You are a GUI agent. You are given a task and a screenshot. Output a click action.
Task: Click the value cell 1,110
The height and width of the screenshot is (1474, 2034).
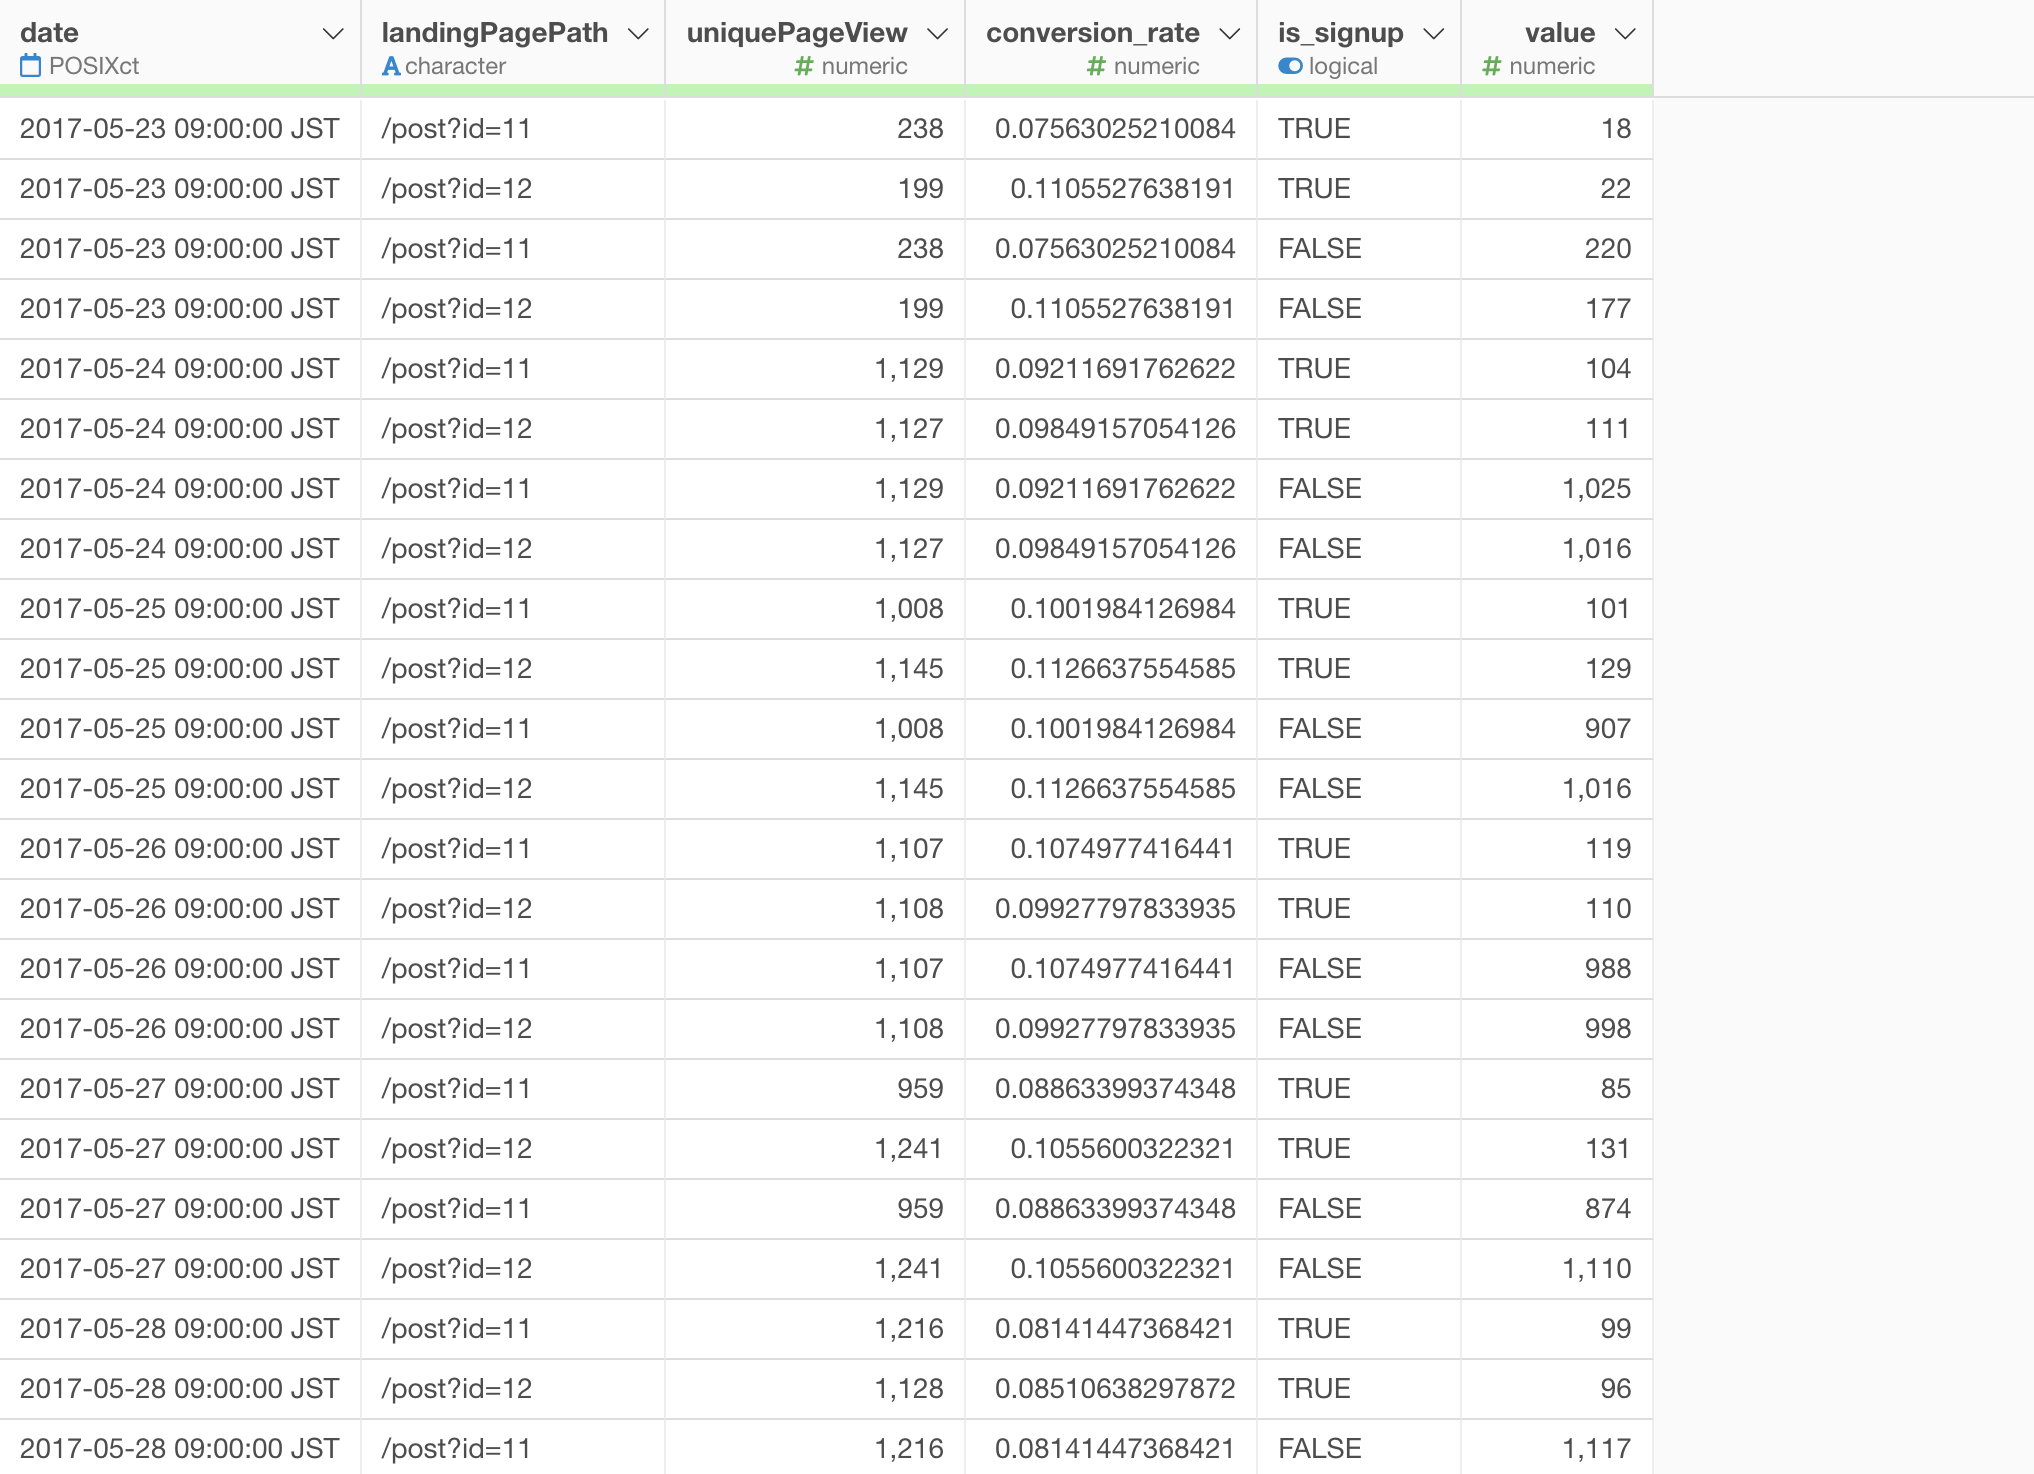click(1557, 1269)
